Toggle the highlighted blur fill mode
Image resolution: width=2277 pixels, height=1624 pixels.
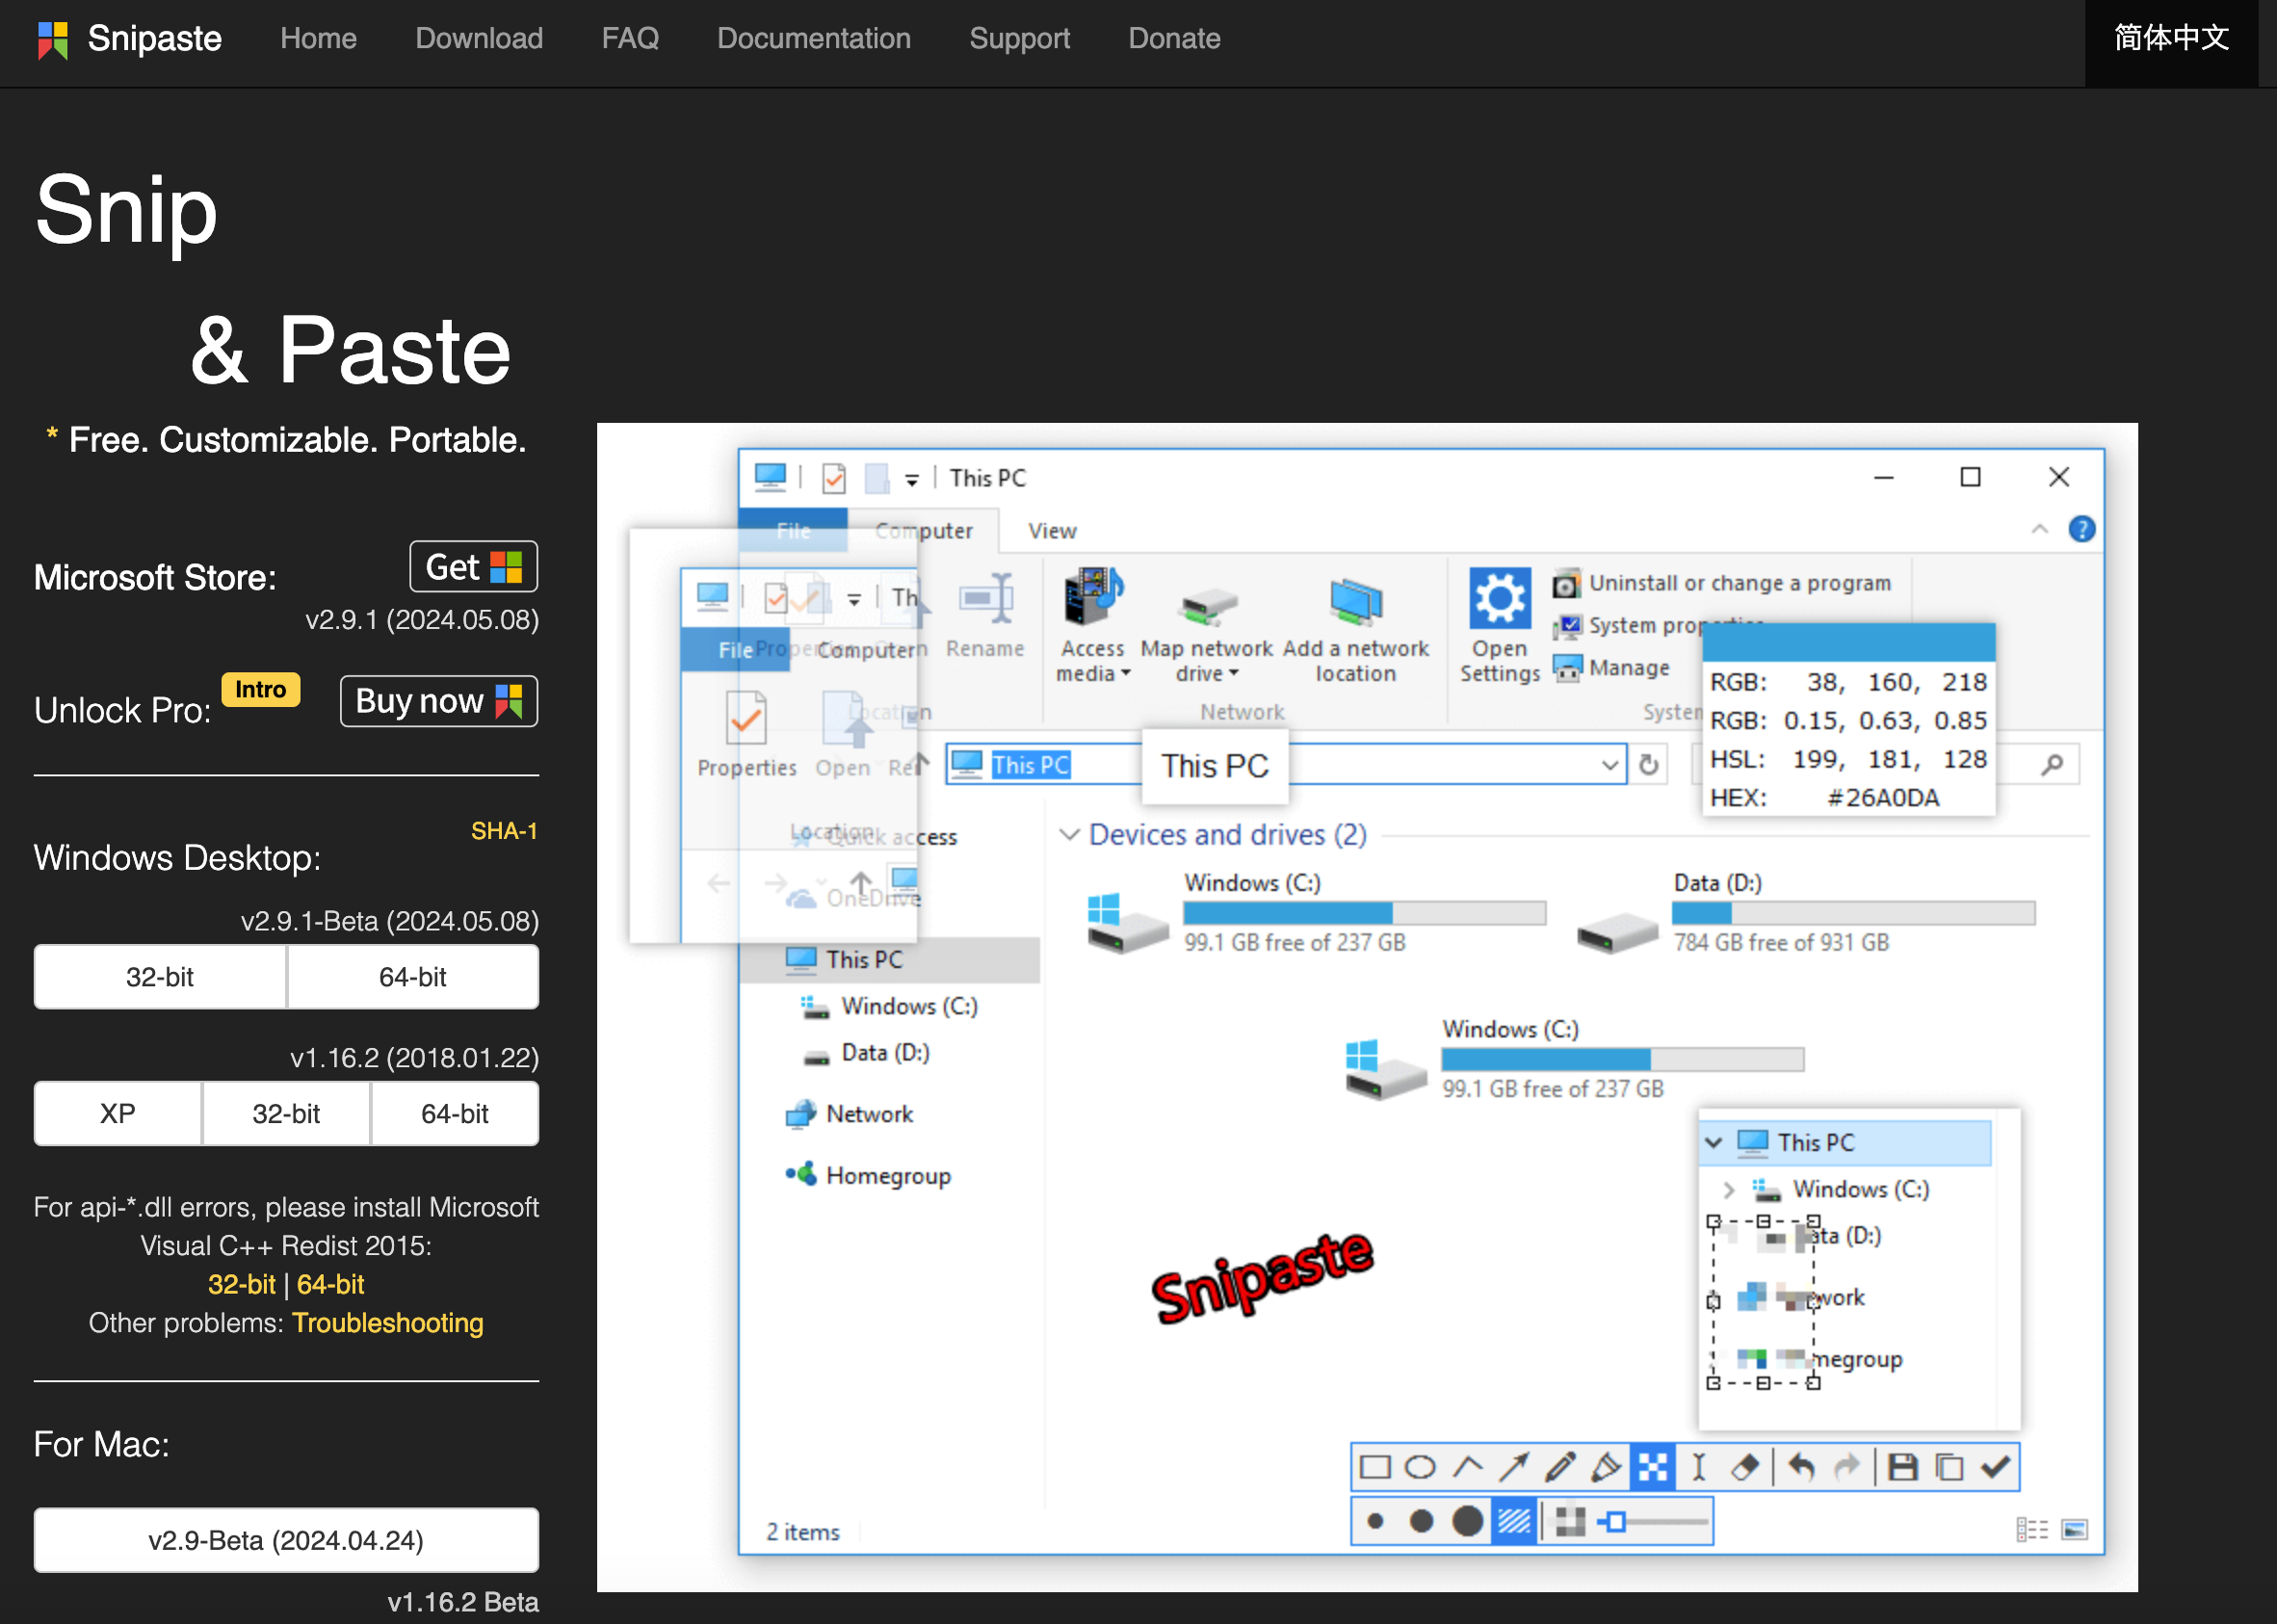pos(1514,1521)
